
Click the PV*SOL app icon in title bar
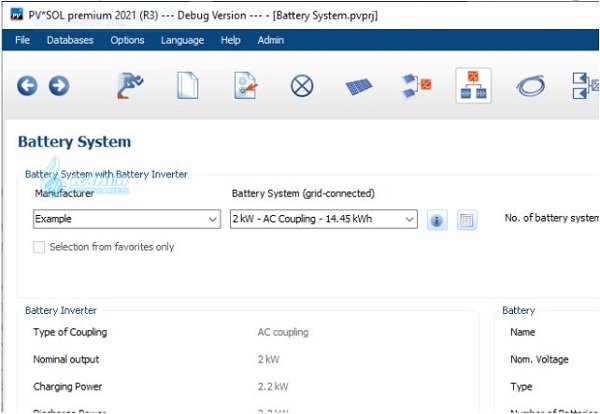(x=17, y=15)
